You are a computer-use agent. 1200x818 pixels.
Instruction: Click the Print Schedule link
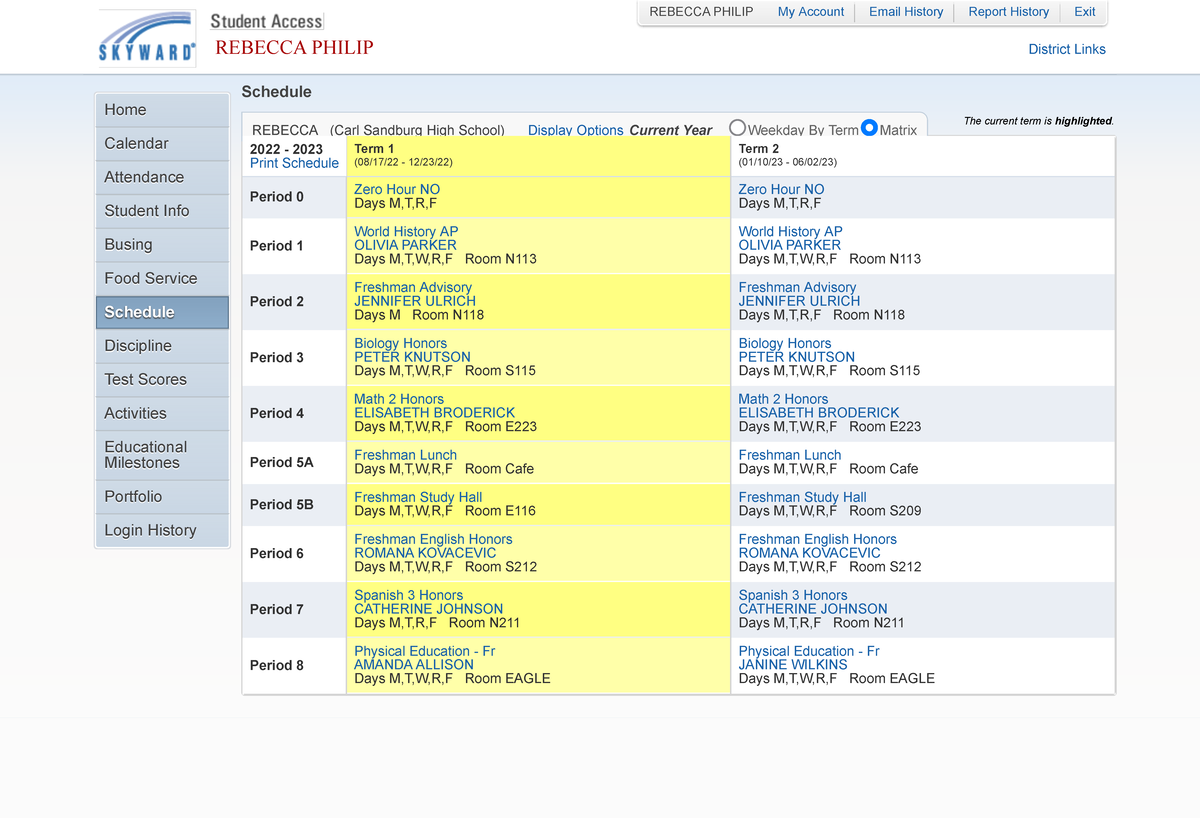point(294,163)
